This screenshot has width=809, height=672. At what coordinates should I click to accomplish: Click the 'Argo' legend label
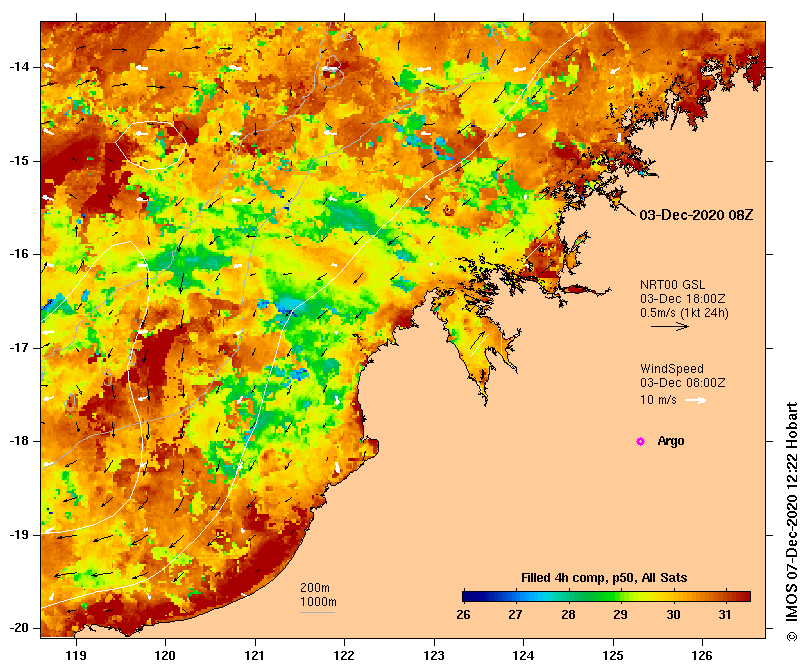coord(671,441)
